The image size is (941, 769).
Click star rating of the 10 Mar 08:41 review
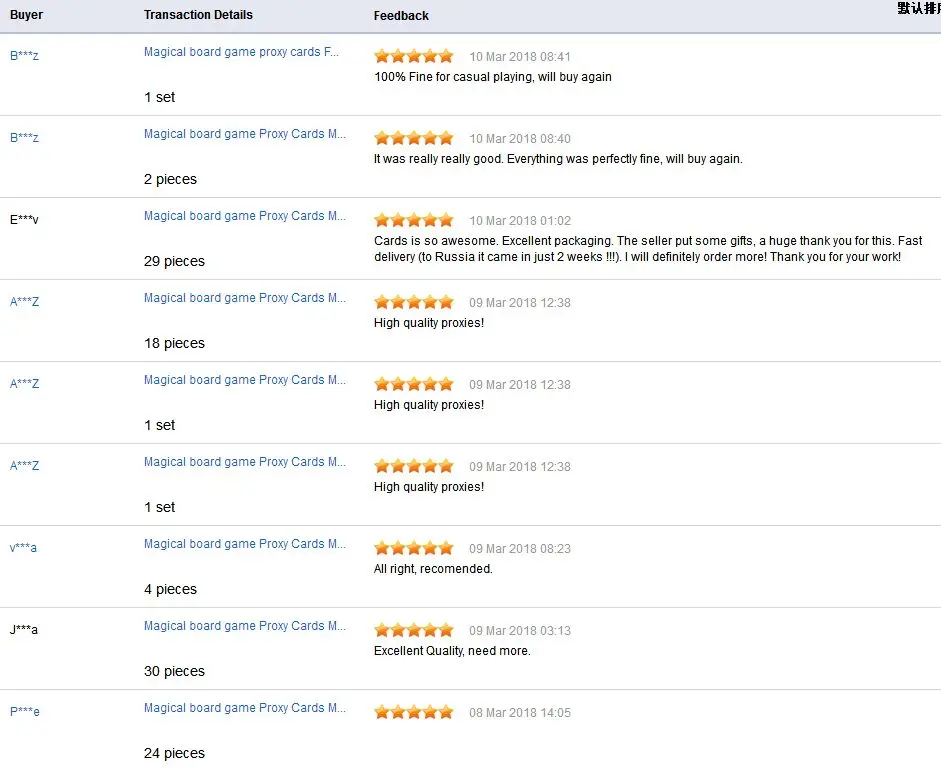tap(413, 56)
